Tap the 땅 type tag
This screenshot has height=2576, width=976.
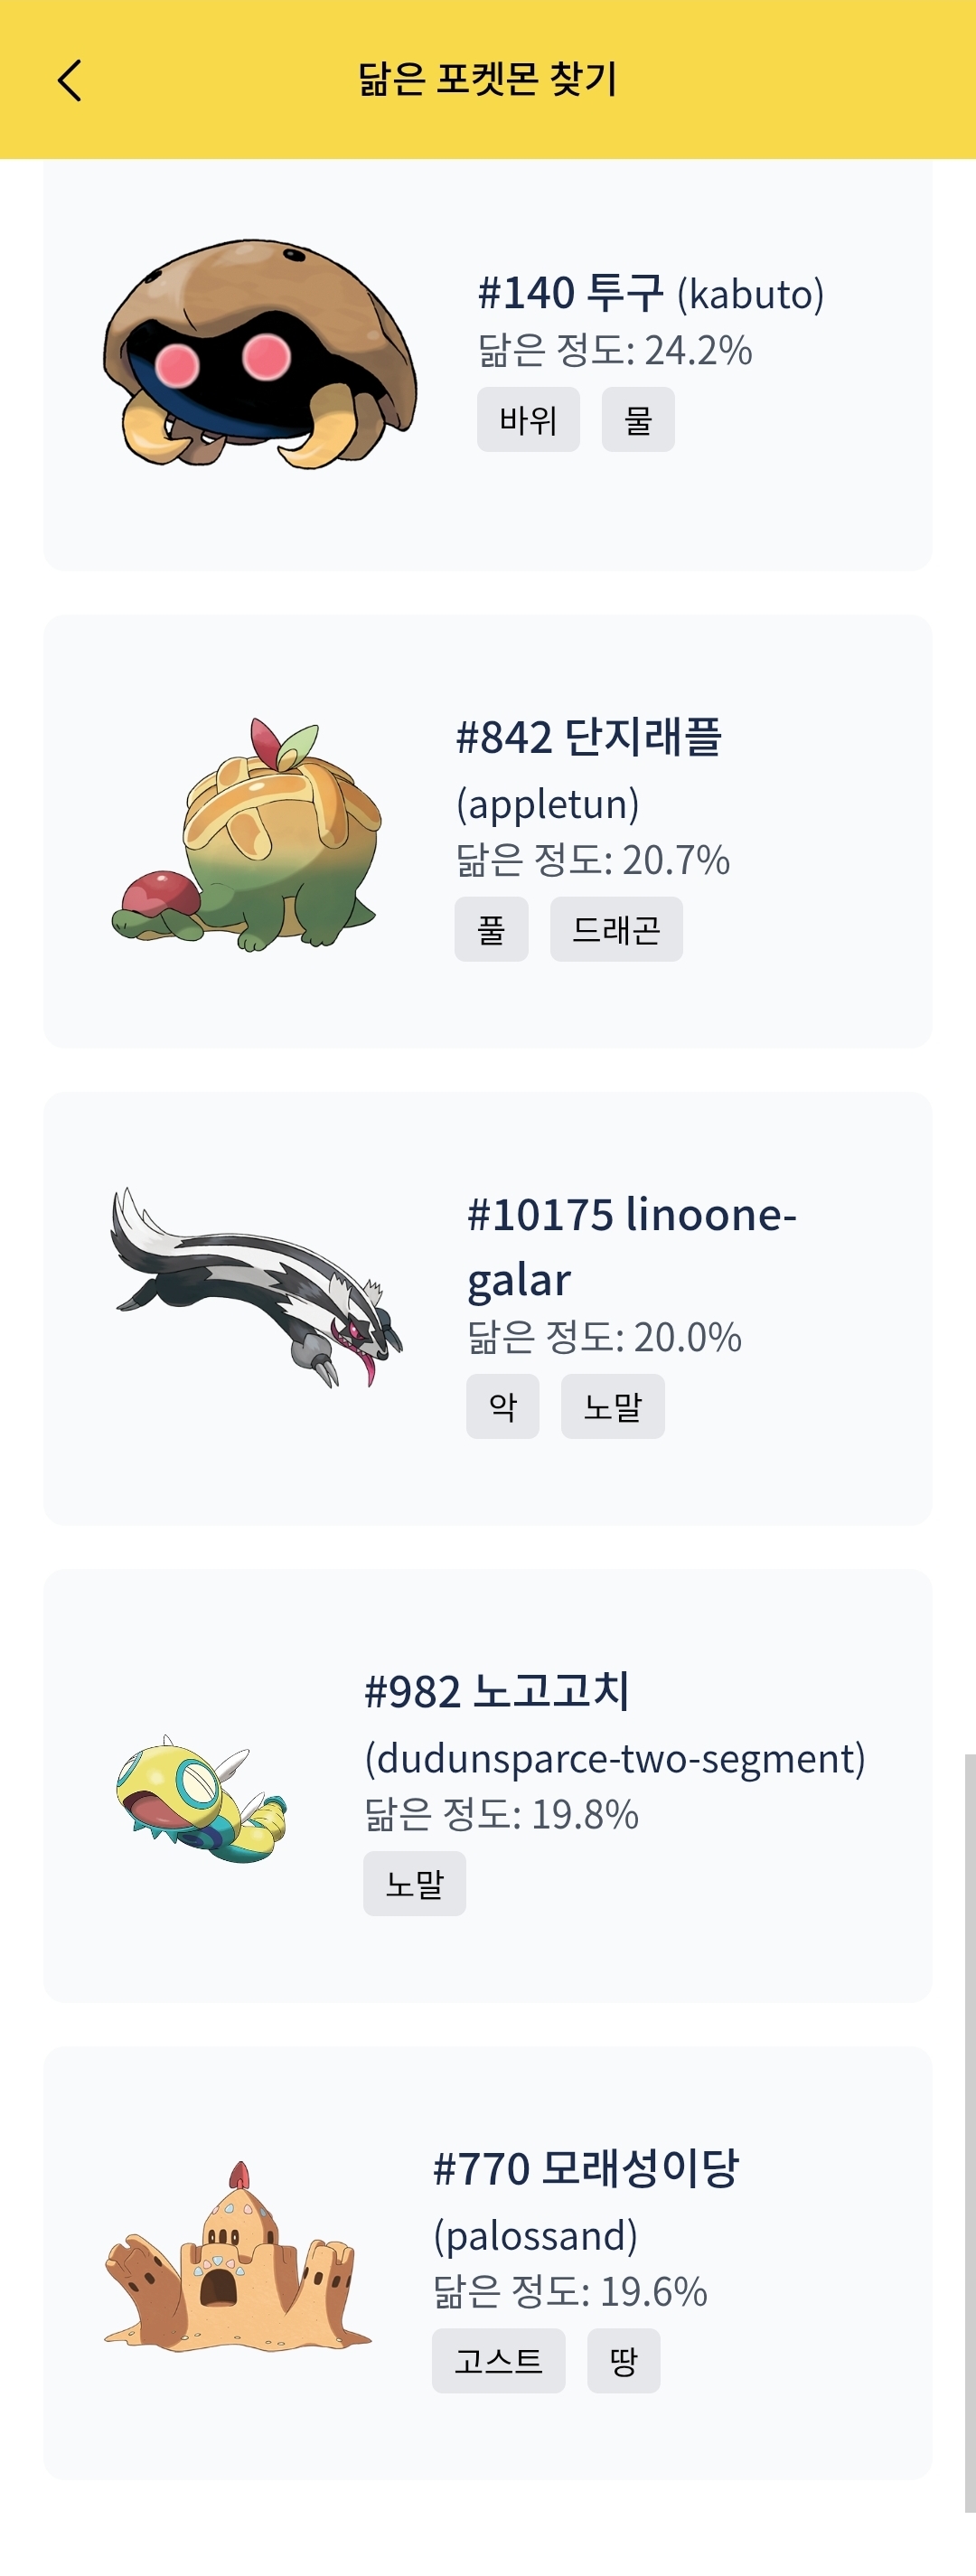(x=623, y=2361)
